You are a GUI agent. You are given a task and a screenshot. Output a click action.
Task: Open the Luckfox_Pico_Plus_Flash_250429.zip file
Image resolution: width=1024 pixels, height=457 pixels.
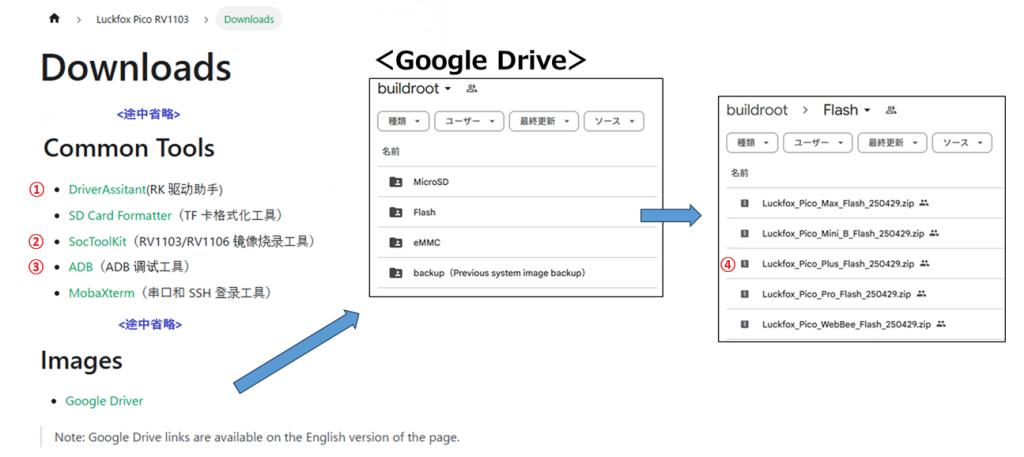(x=838, y=264)
